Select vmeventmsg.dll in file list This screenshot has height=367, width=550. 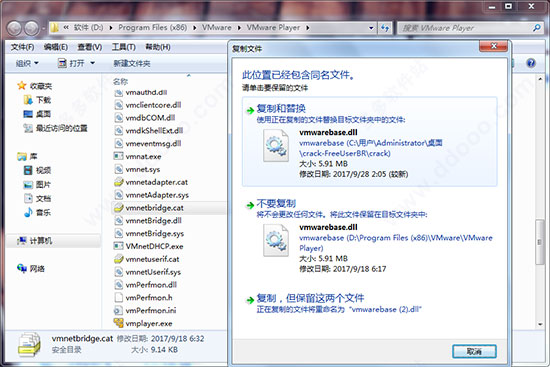click(148, 144)
